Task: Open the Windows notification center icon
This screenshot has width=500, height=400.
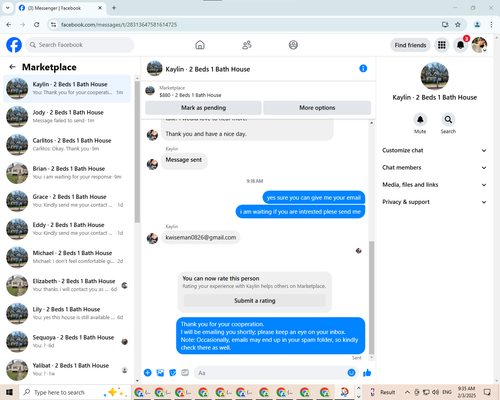Action: pos(487,392)
